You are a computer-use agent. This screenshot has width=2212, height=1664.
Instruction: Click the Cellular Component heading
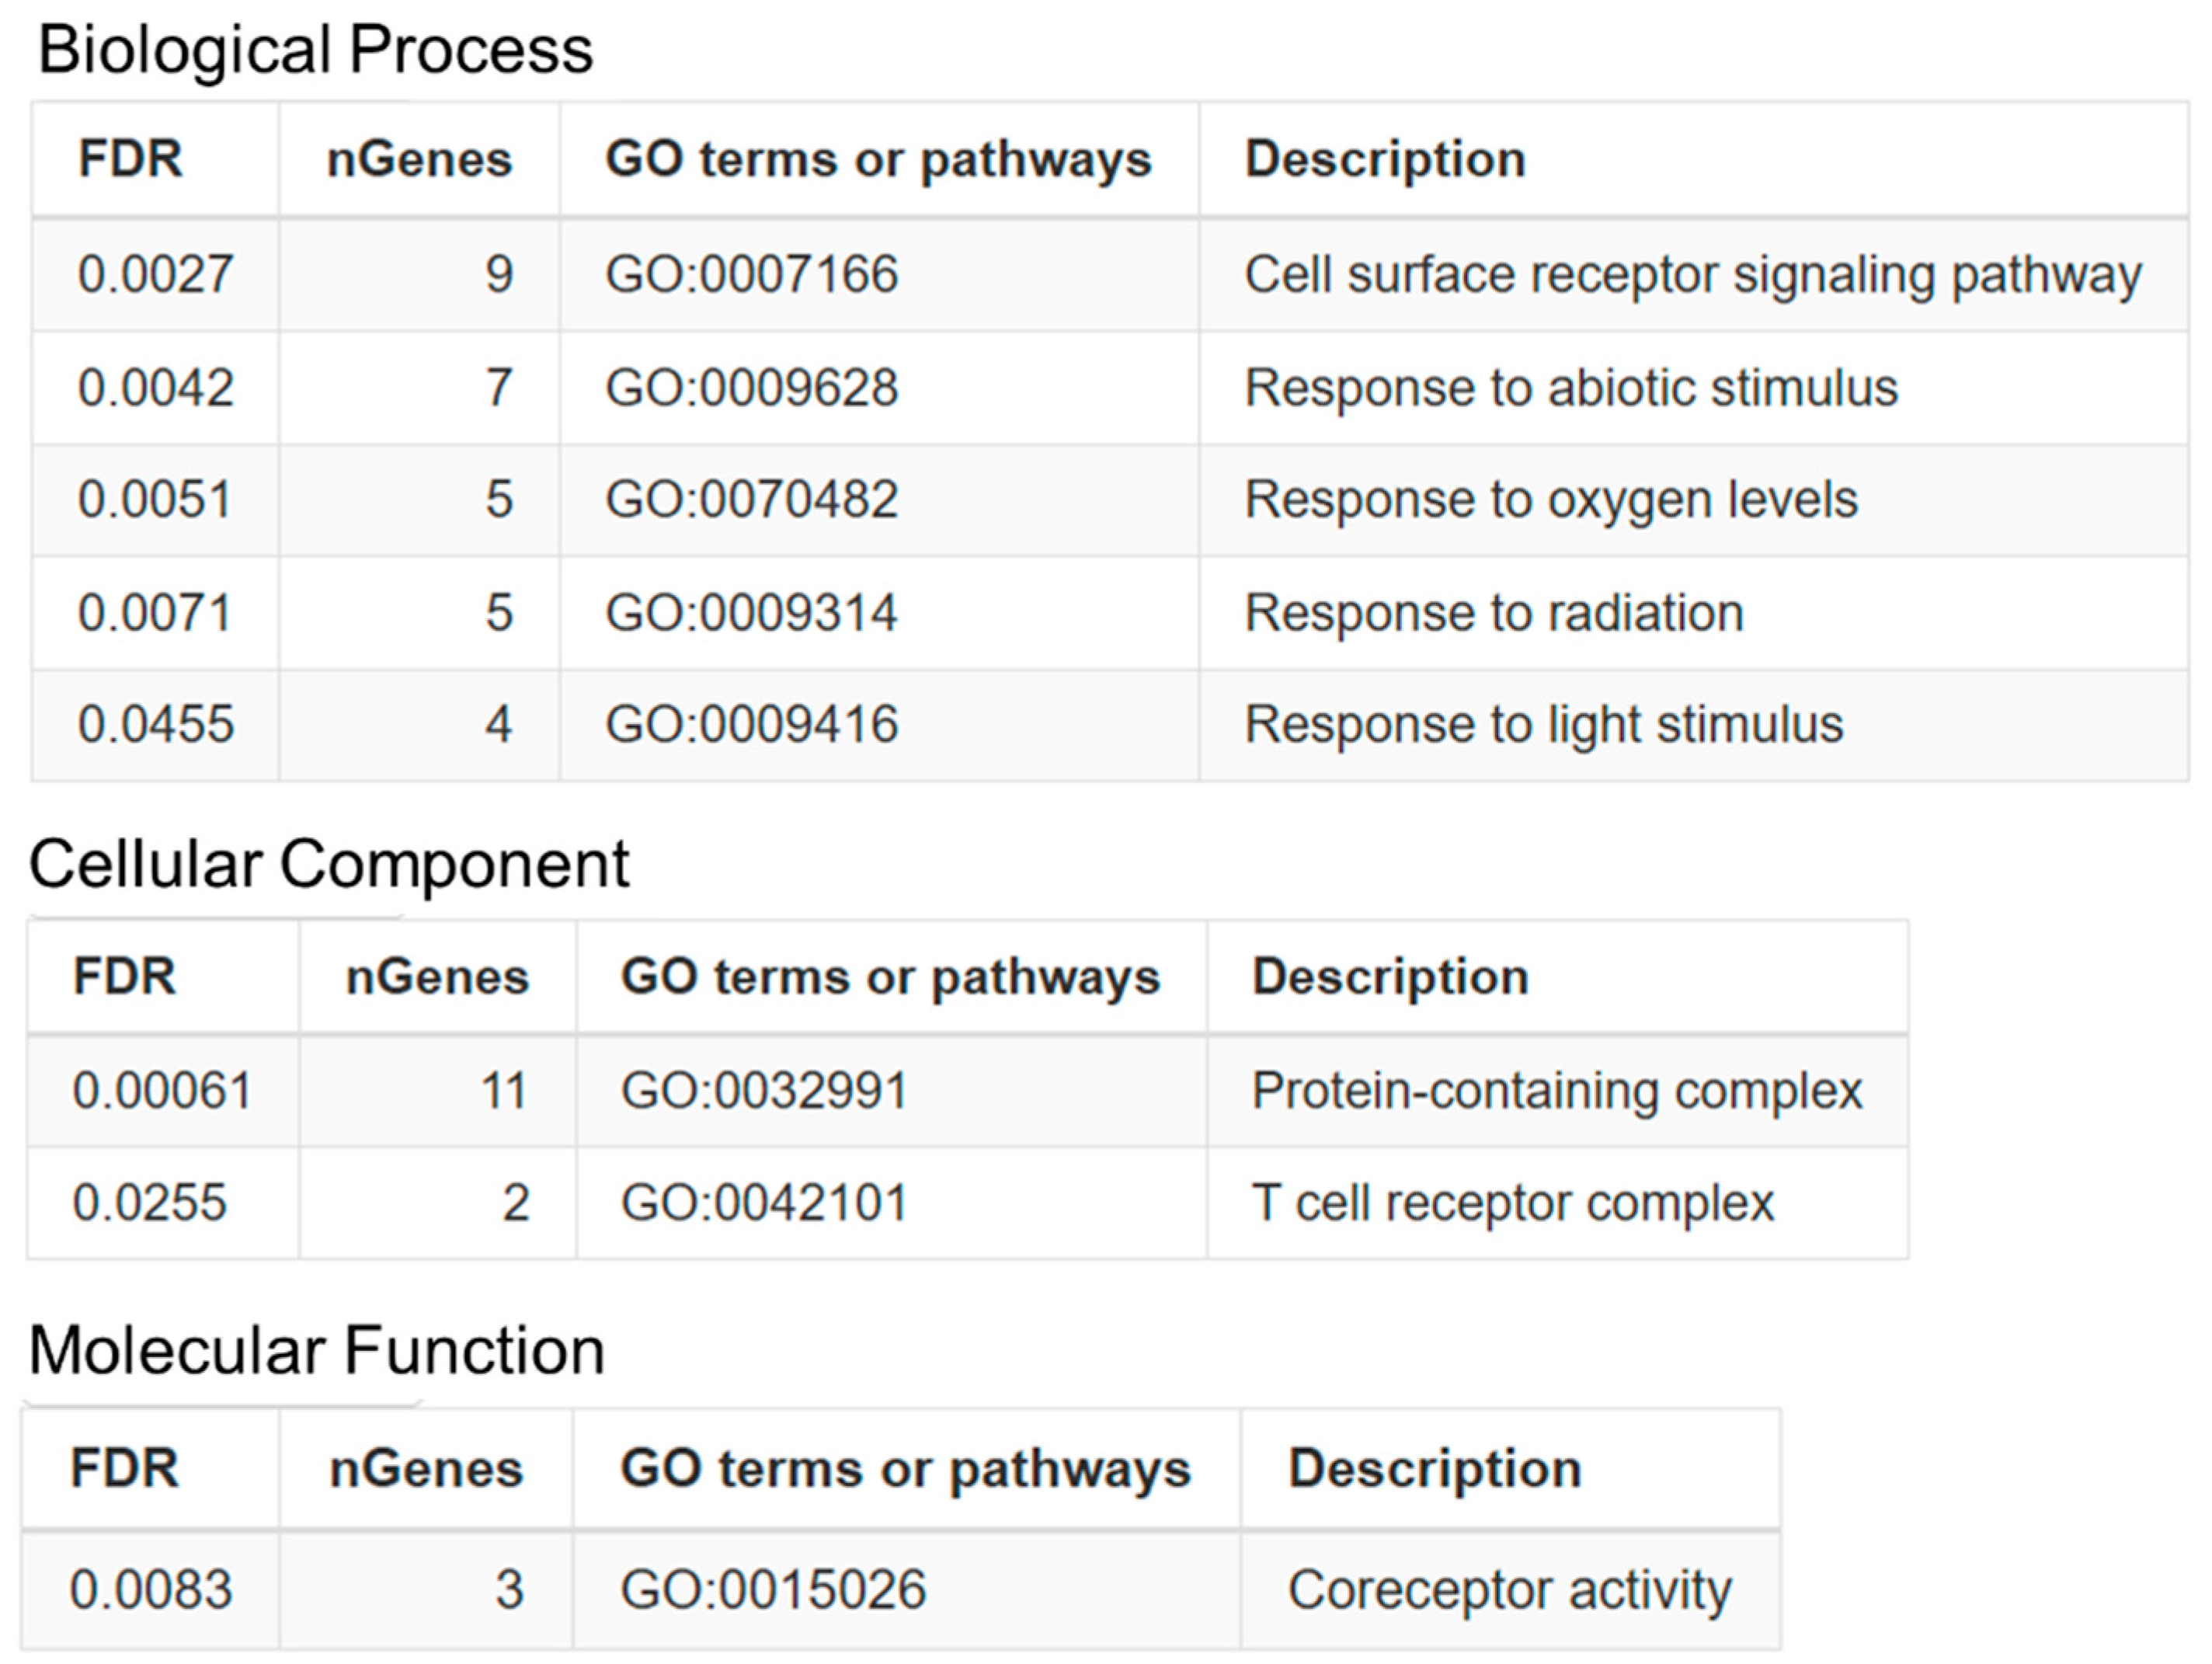coord(329,864)
